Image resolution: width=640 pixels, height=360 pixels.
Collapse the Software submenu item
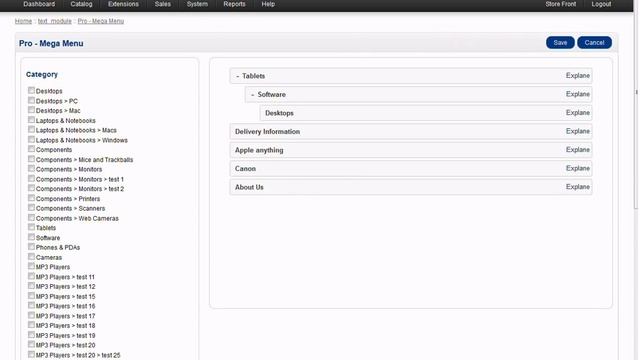coord(253,94)
